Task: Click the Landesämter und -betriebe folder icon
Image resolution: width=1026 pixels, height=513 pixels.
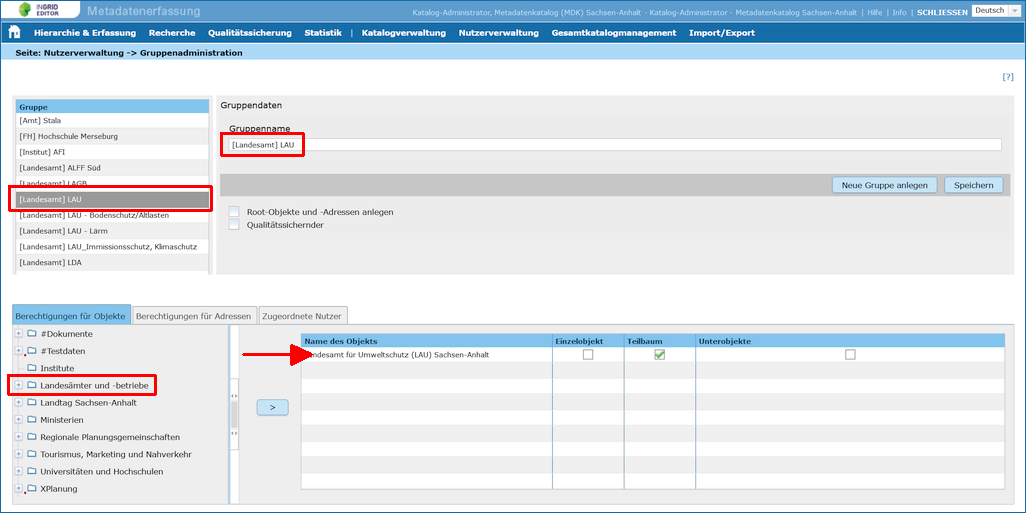Action: [31, 385]
